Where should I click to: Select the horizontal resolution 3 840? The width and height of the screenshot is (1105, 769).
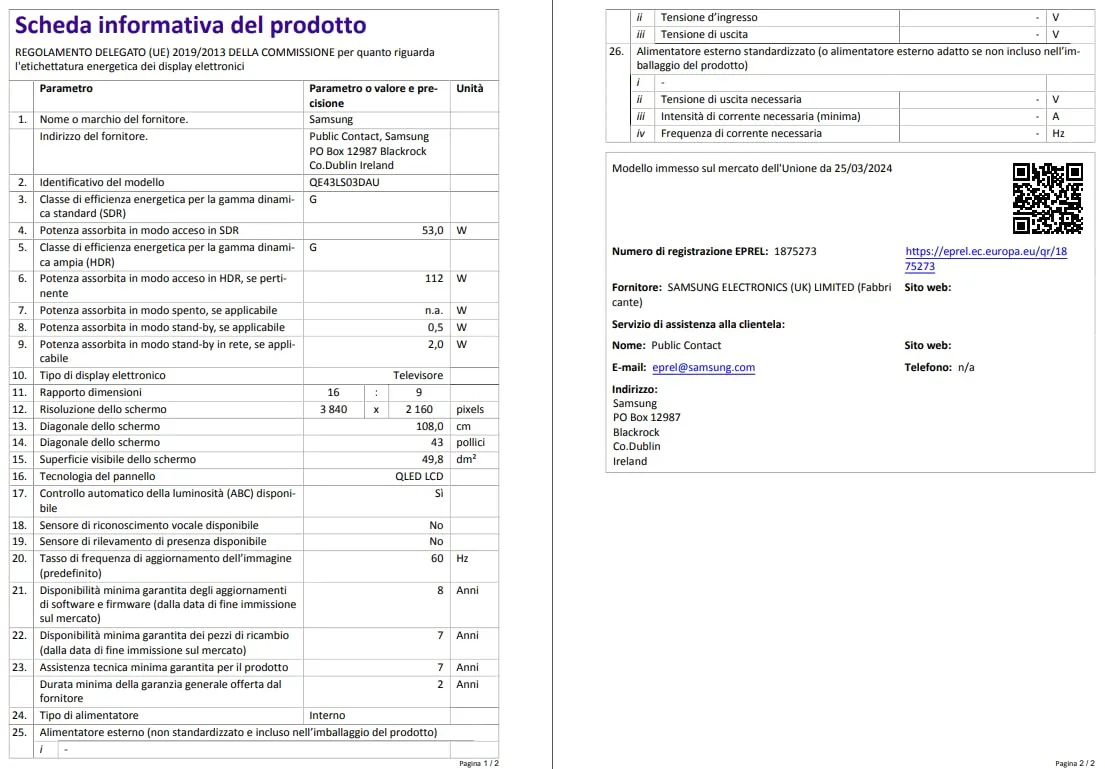coord(333,410)
